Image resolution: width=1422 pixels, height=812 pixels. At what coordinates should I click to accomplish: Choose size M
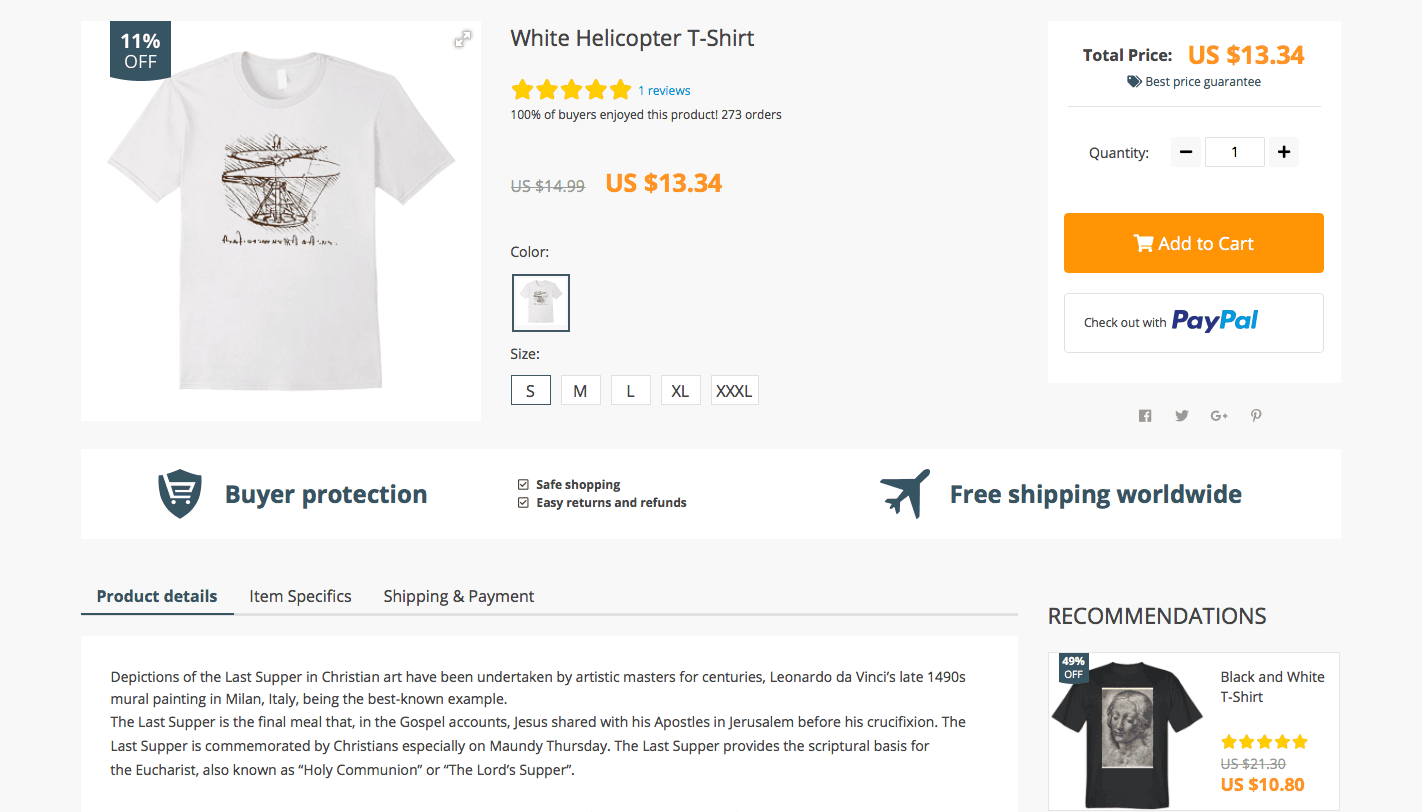click(580, 391)
